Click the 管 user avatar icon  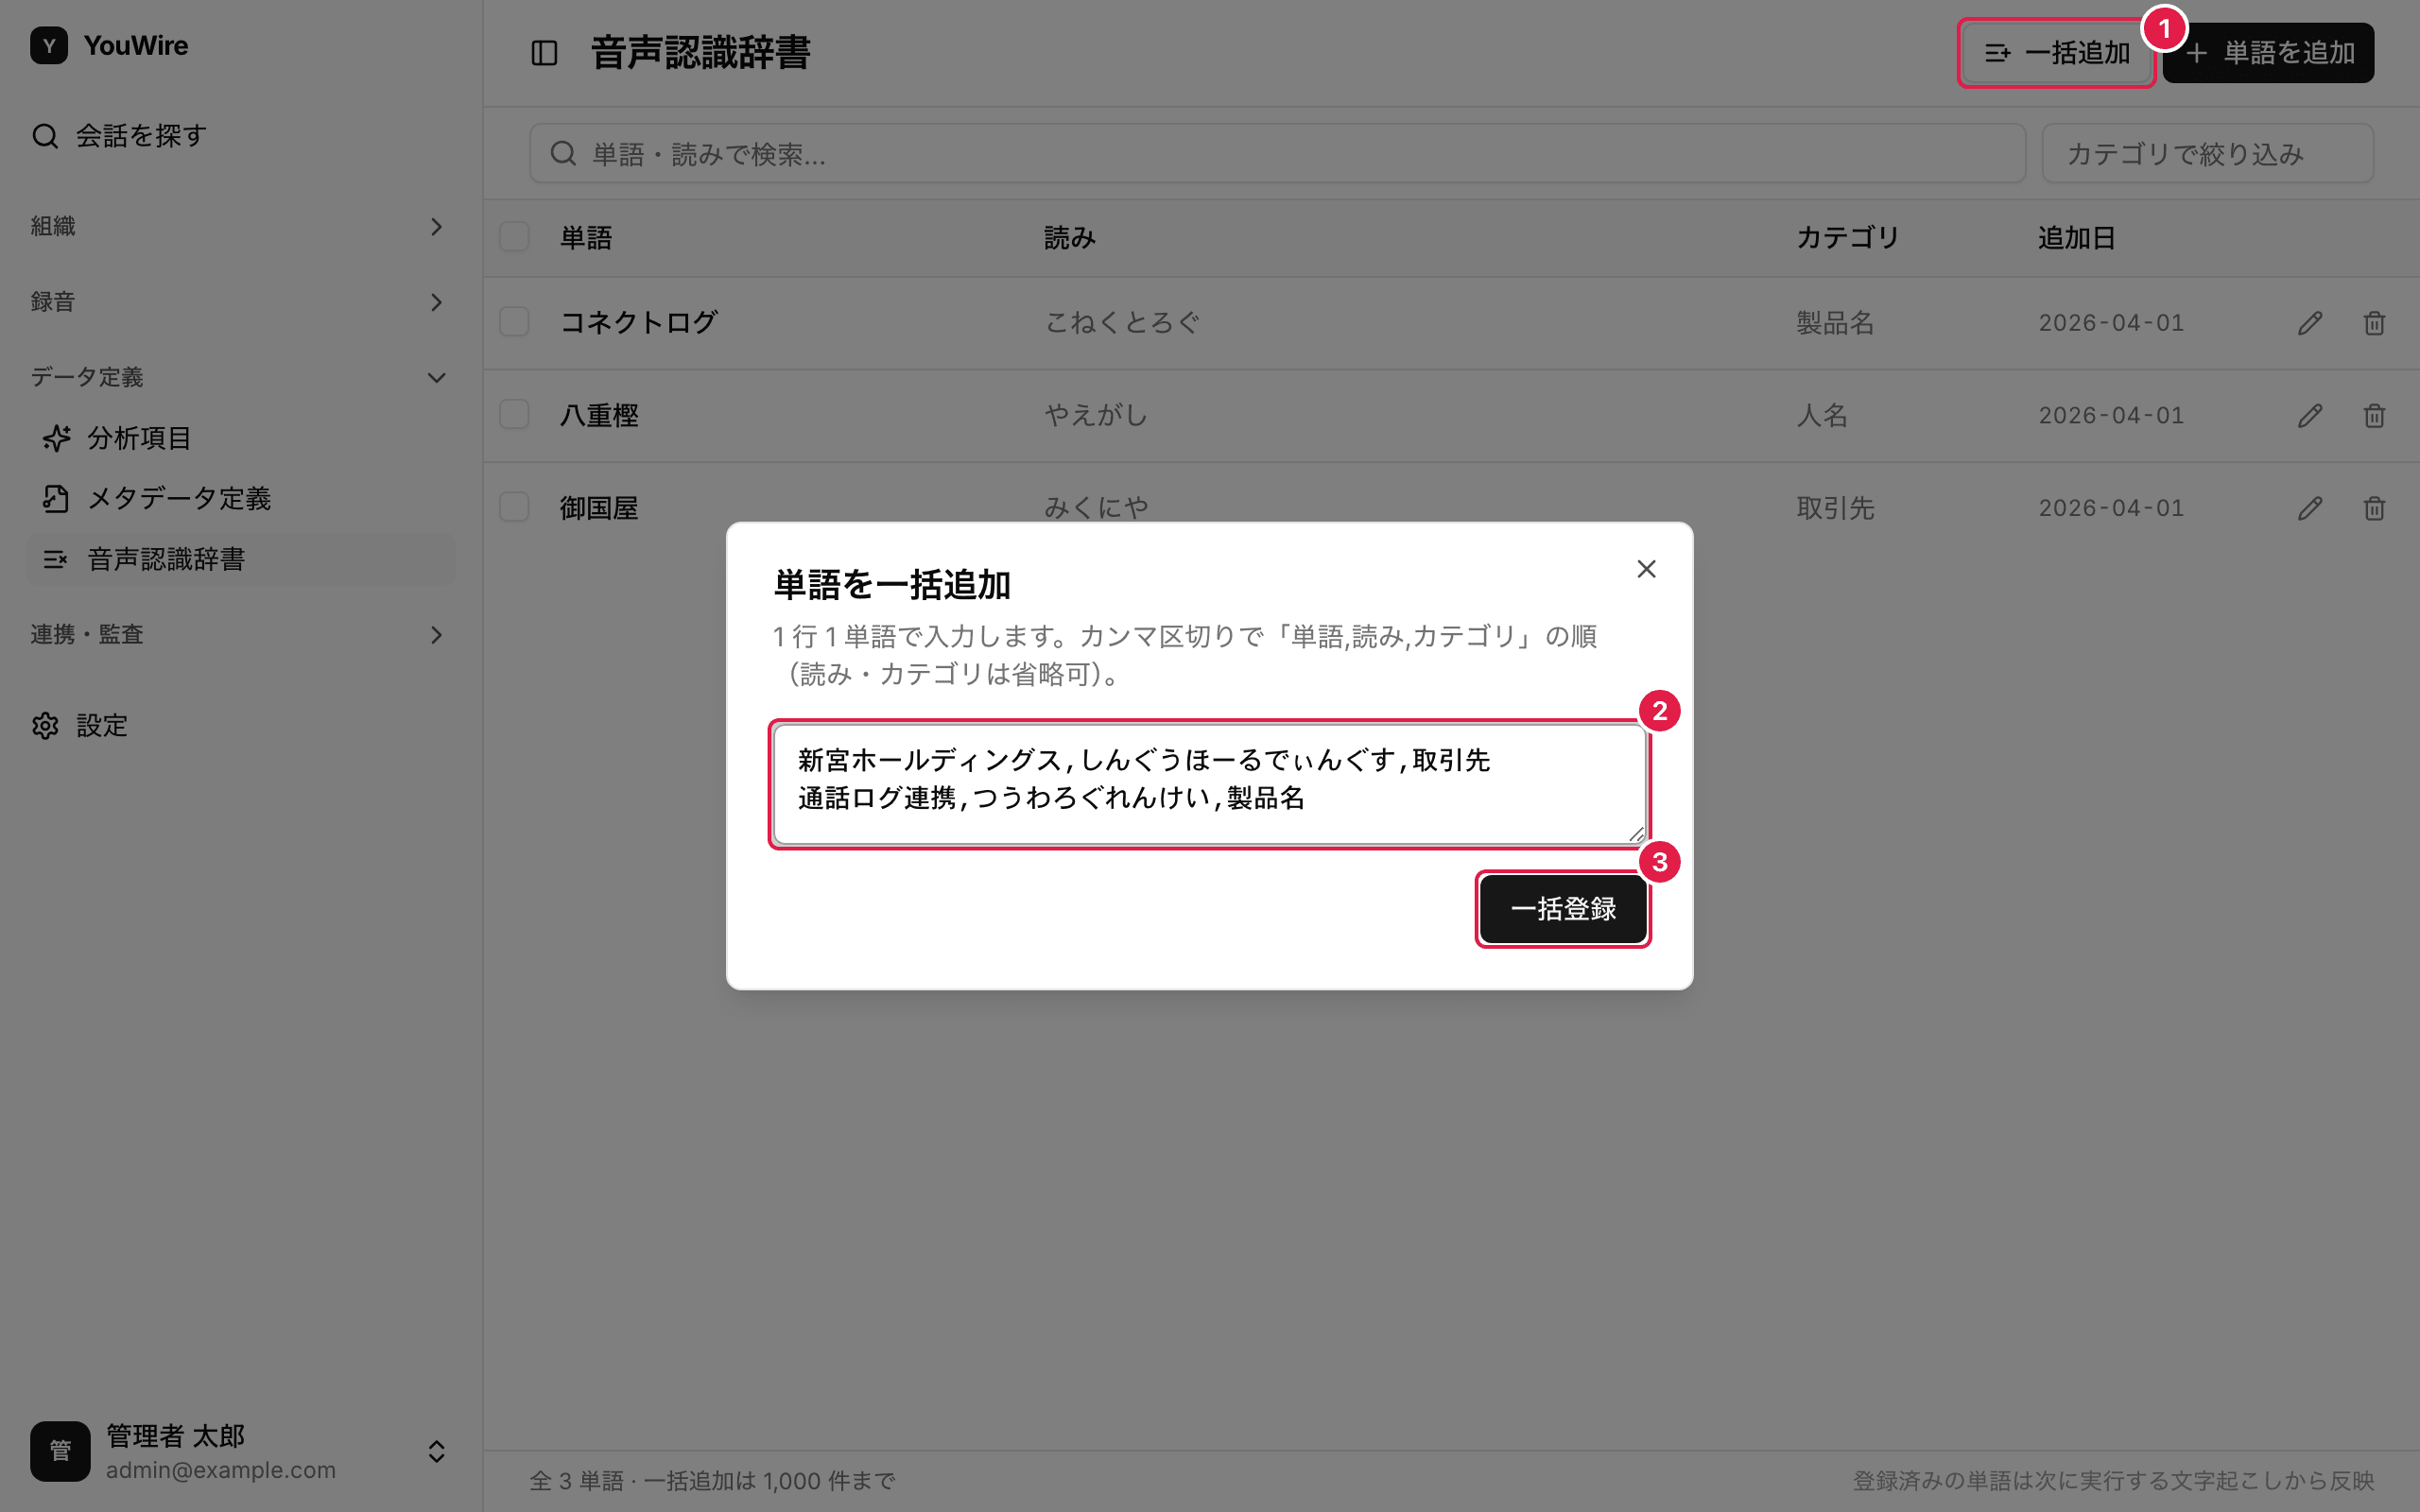(60, 1451)
